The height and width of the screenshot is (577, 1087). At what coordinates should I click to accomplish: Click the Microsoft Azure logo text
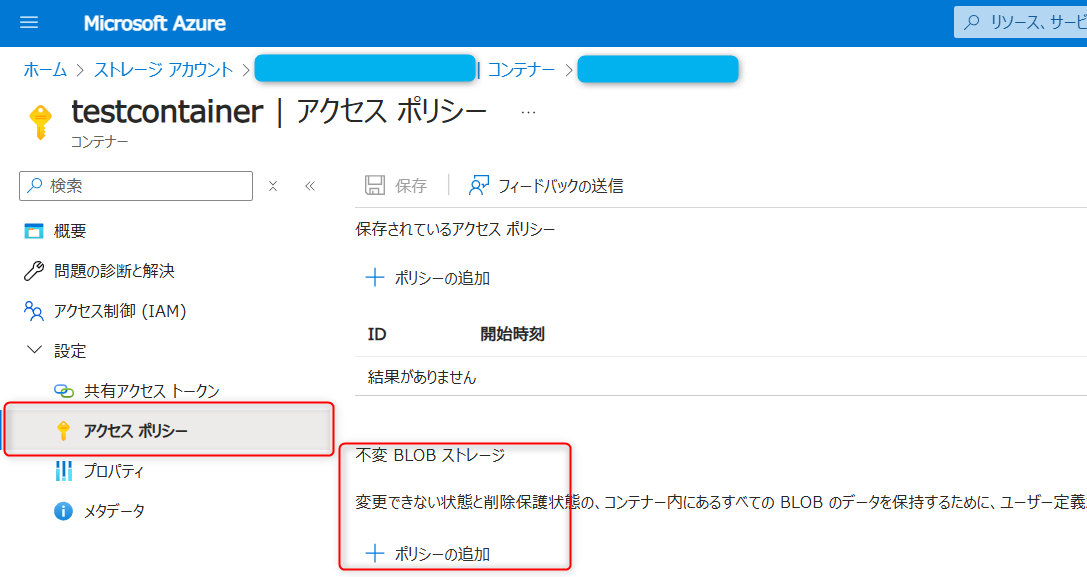[x=155, y=24]
